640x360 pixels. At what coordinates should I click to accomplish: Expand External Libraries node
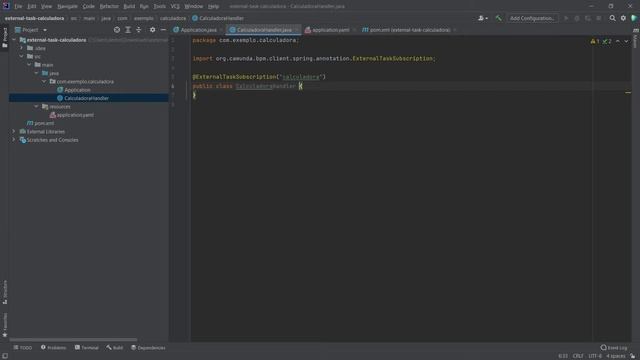pos(14,131)
